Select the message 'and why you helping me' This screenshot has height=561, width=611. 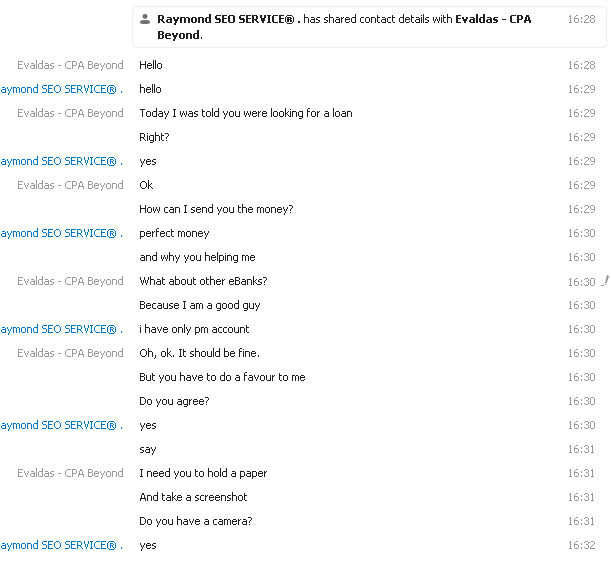197,257
